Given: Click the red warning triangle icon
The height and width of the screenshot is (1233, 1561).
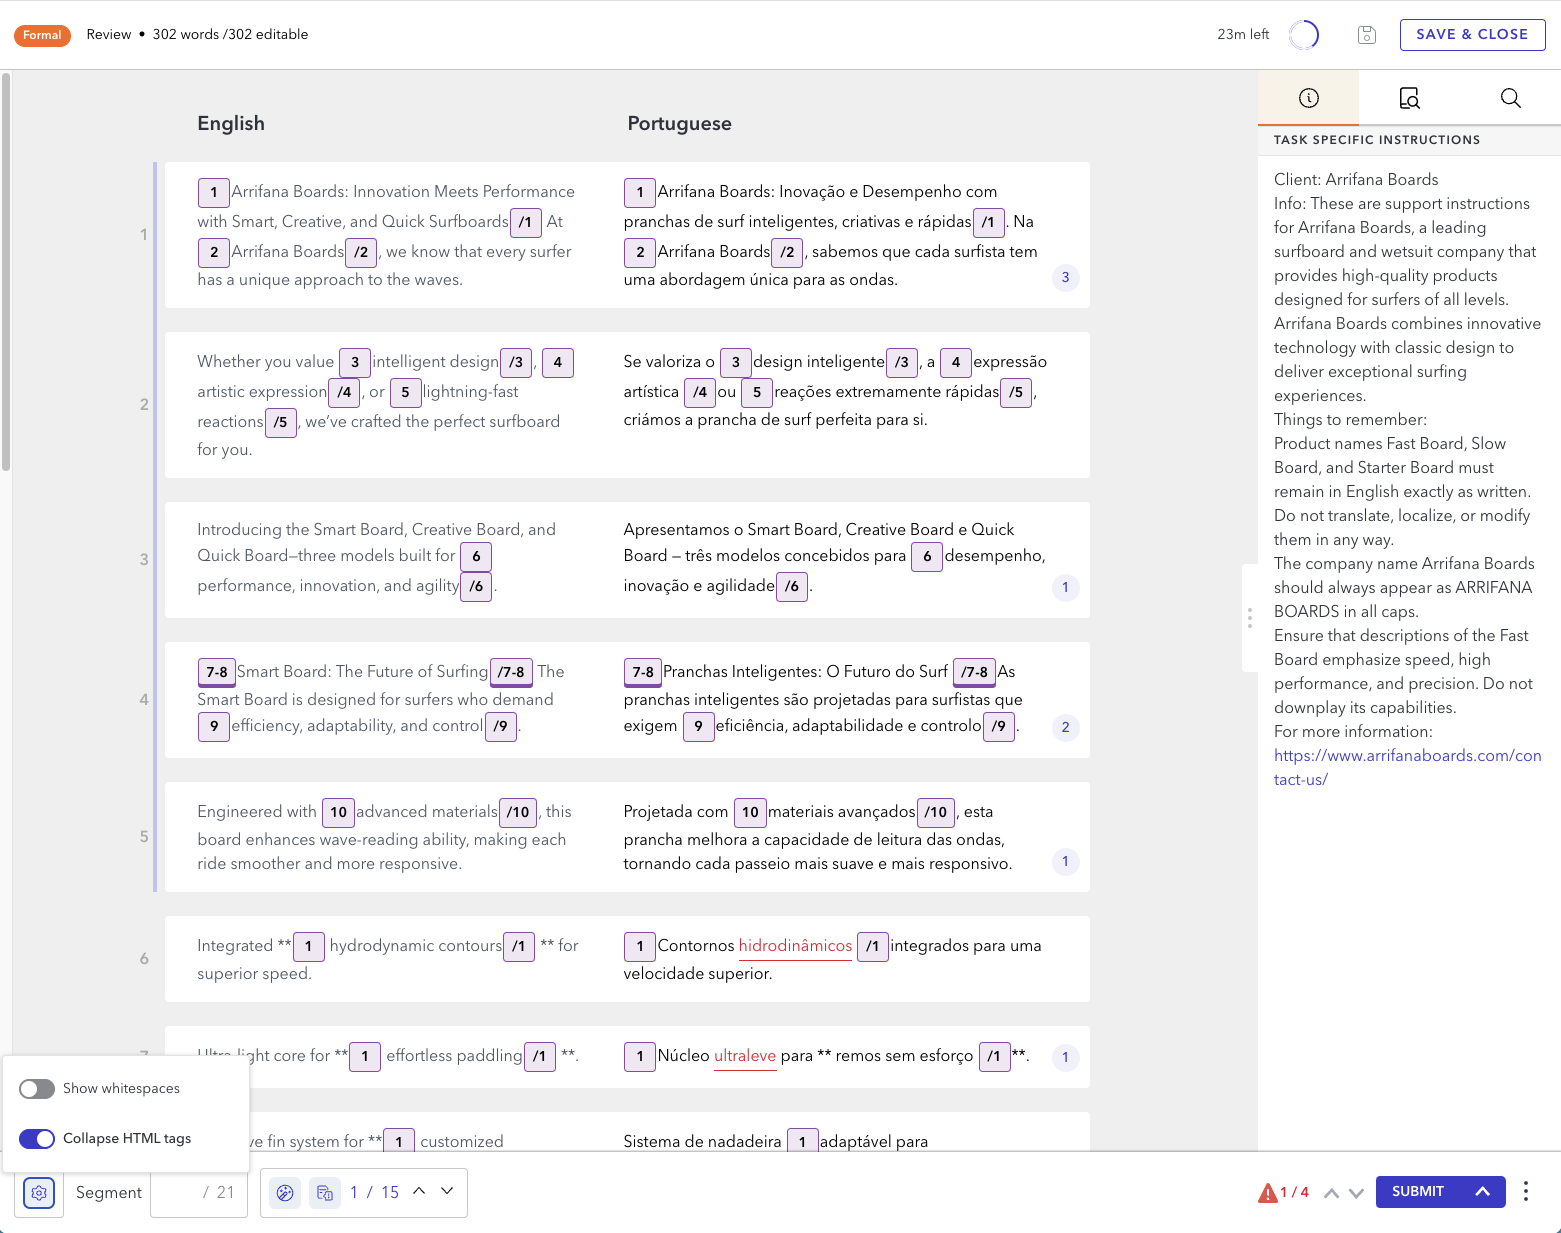Looking at the screenshot, I should point(1267,1192).
